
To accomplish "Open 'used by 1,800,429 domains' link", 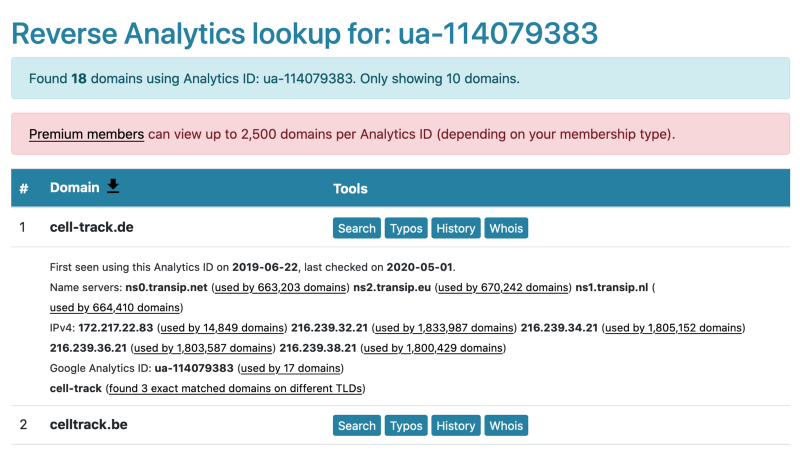I will click(433, 348).
